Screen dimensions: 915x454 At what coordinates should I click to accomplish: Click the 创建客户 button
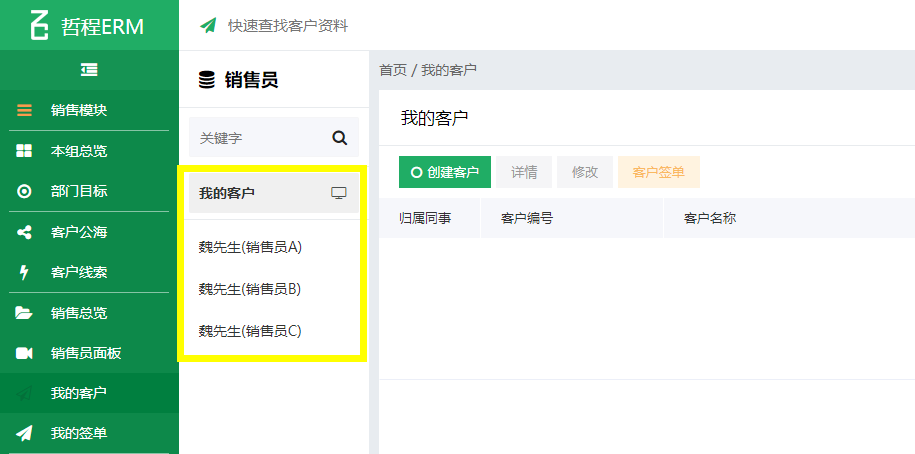click(x=445, y=172)
